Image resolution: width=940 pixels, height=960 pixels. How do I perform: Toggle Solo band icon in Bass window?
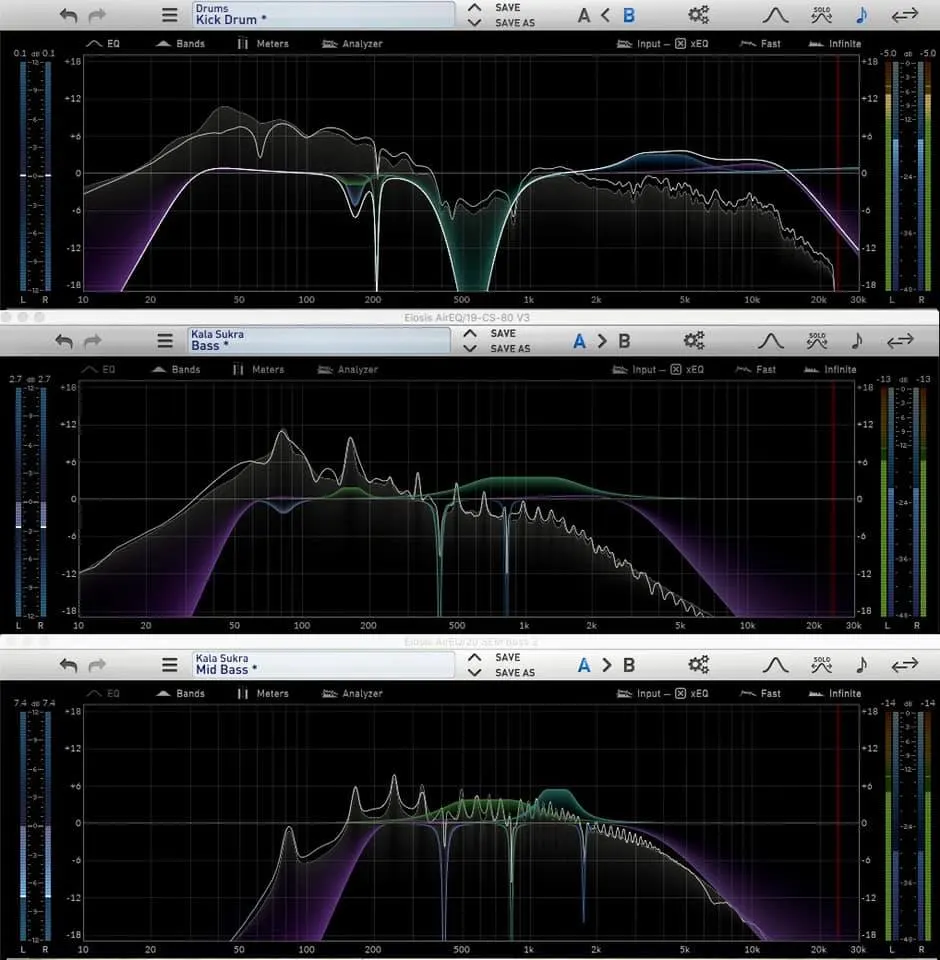817,340
